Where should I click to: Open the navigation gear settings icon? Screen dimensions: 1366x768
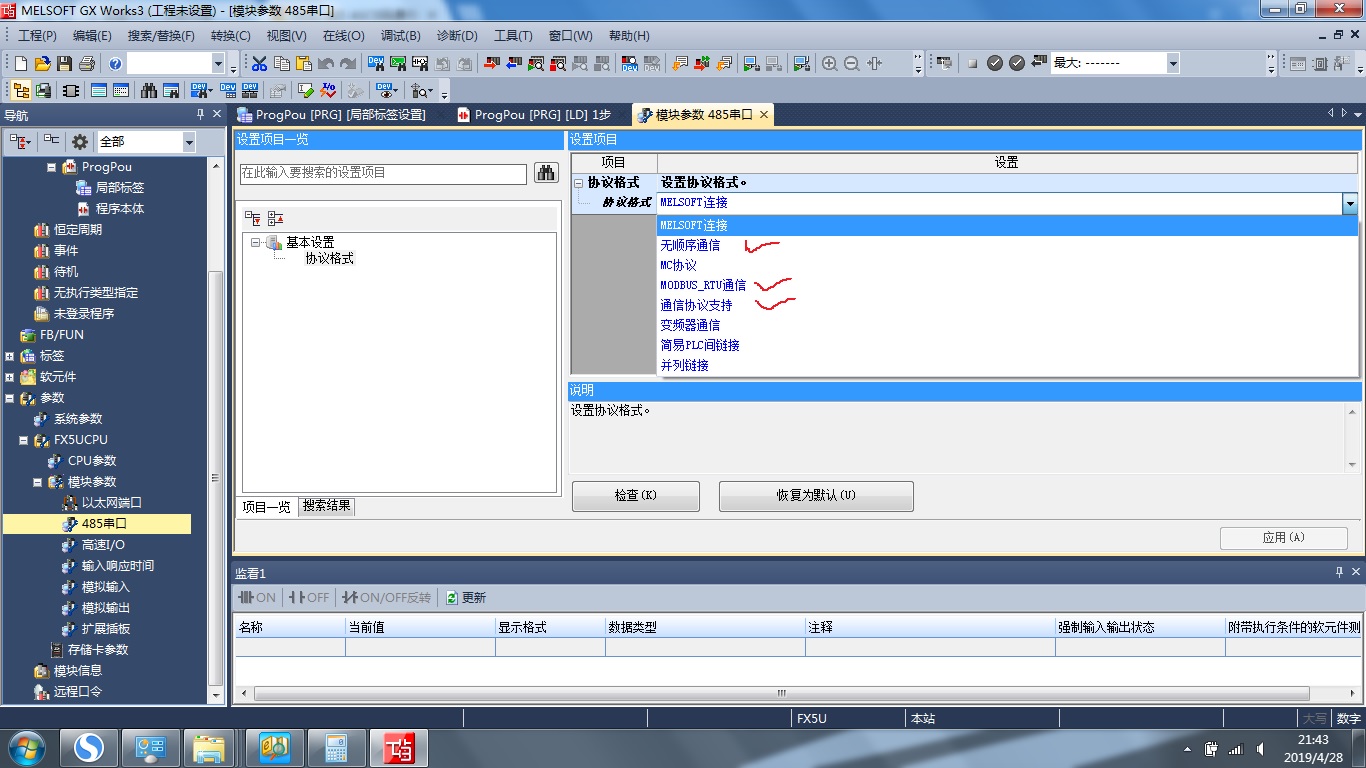pos(80,142)
